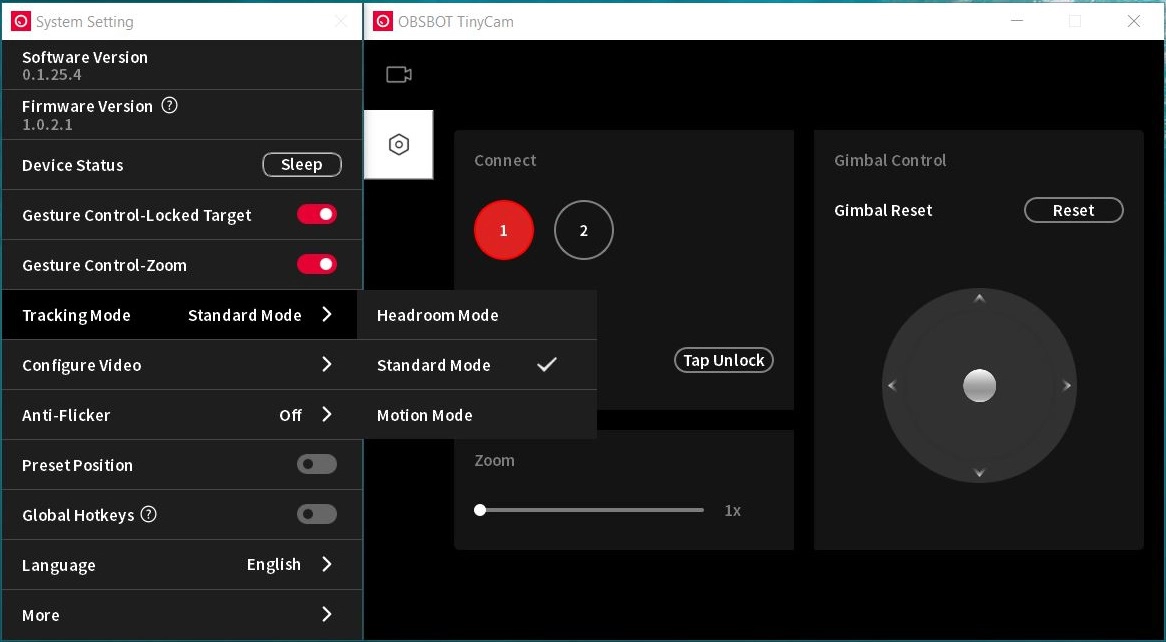Select the hexagon settings tab icon
The height and width of the screenshot is (642, 1166).
tap(399, 144)
